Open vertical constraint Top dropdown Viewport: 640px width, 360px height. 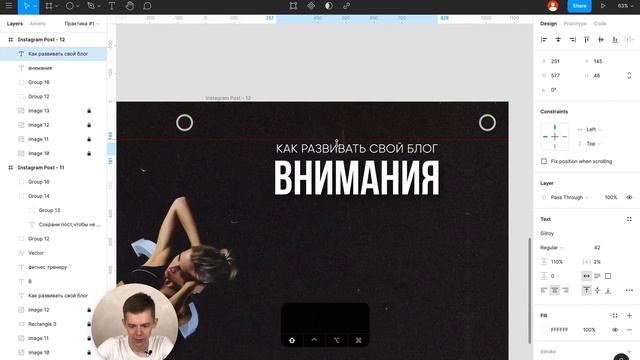[593, 144]
